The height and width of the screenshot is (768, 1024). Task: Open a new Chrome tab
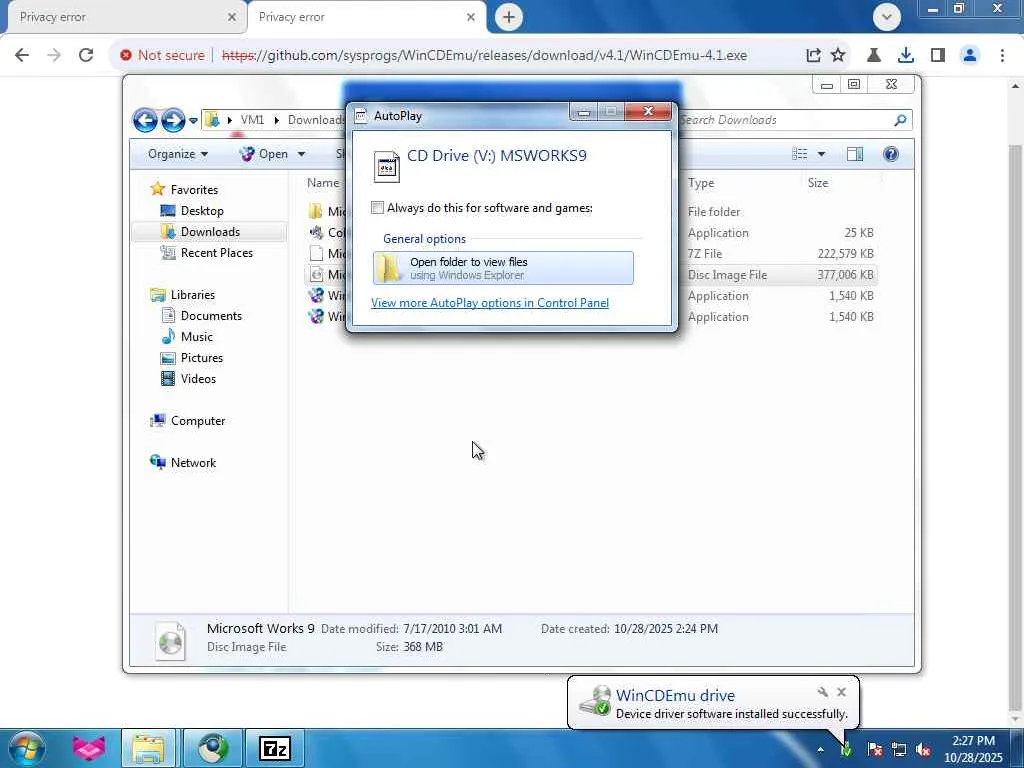pos(509,17)
